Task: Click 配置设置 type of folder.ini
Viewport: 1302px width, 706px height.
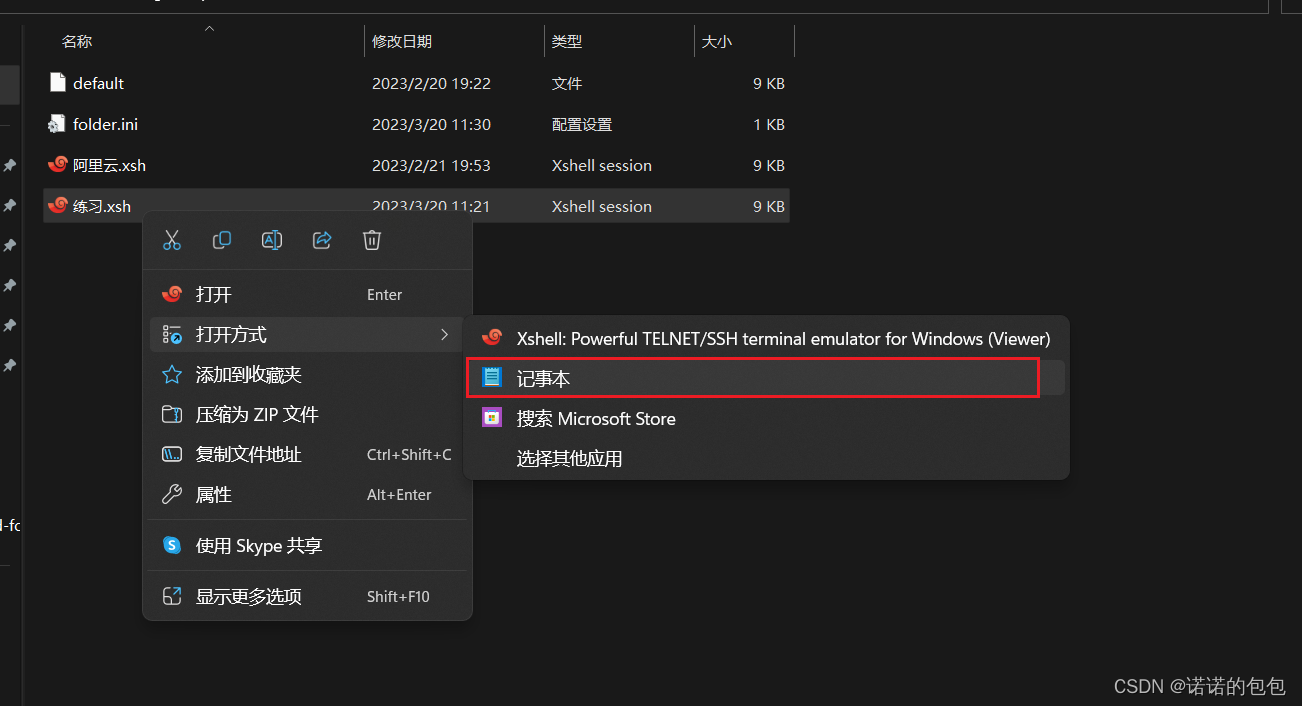Action: [x=582, y=124]
